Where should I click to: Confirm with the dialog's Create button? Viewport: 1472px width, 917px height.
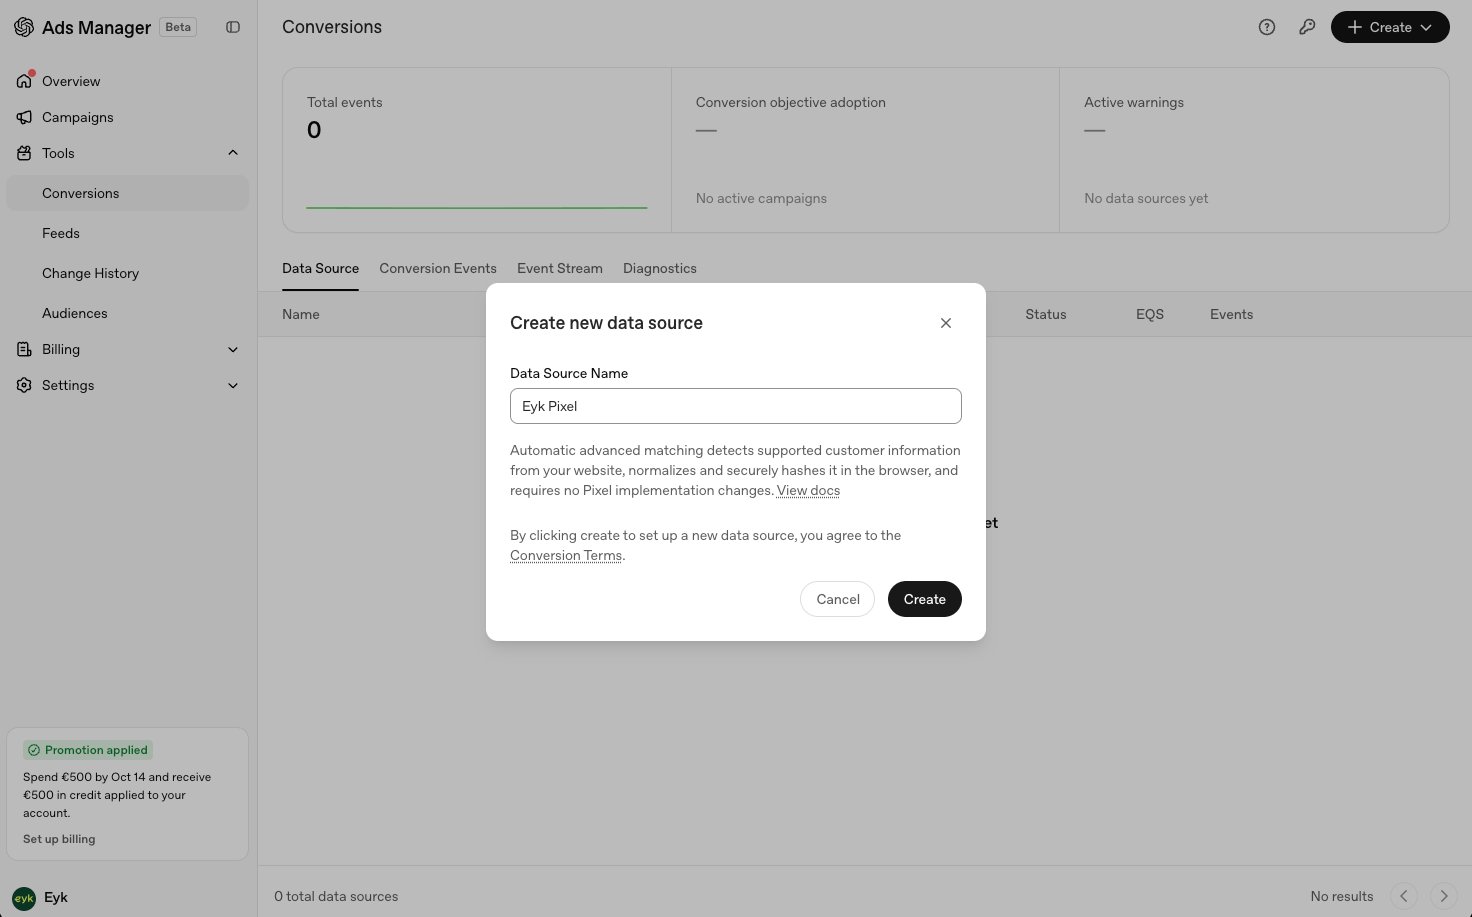(x=925, y=599)
